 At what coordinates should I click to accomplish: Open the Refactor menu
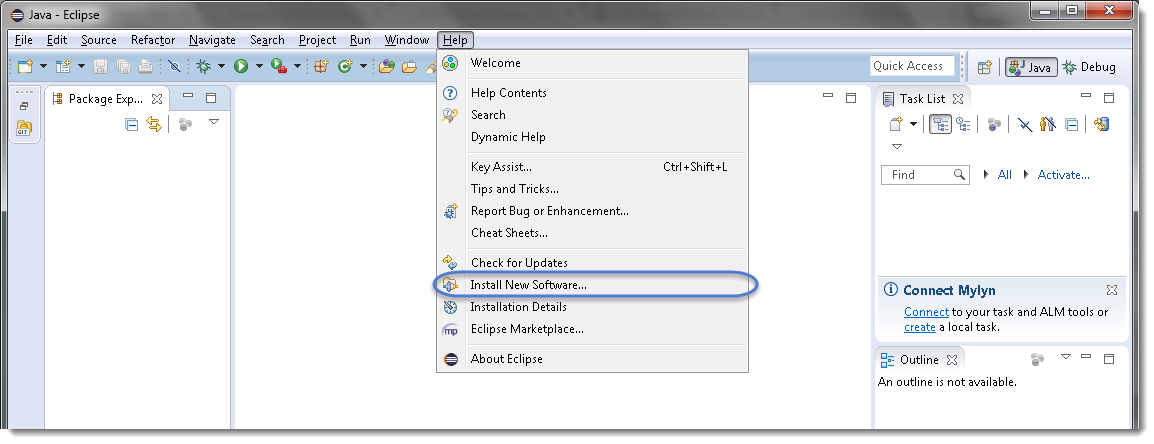(x=153, y=40)
